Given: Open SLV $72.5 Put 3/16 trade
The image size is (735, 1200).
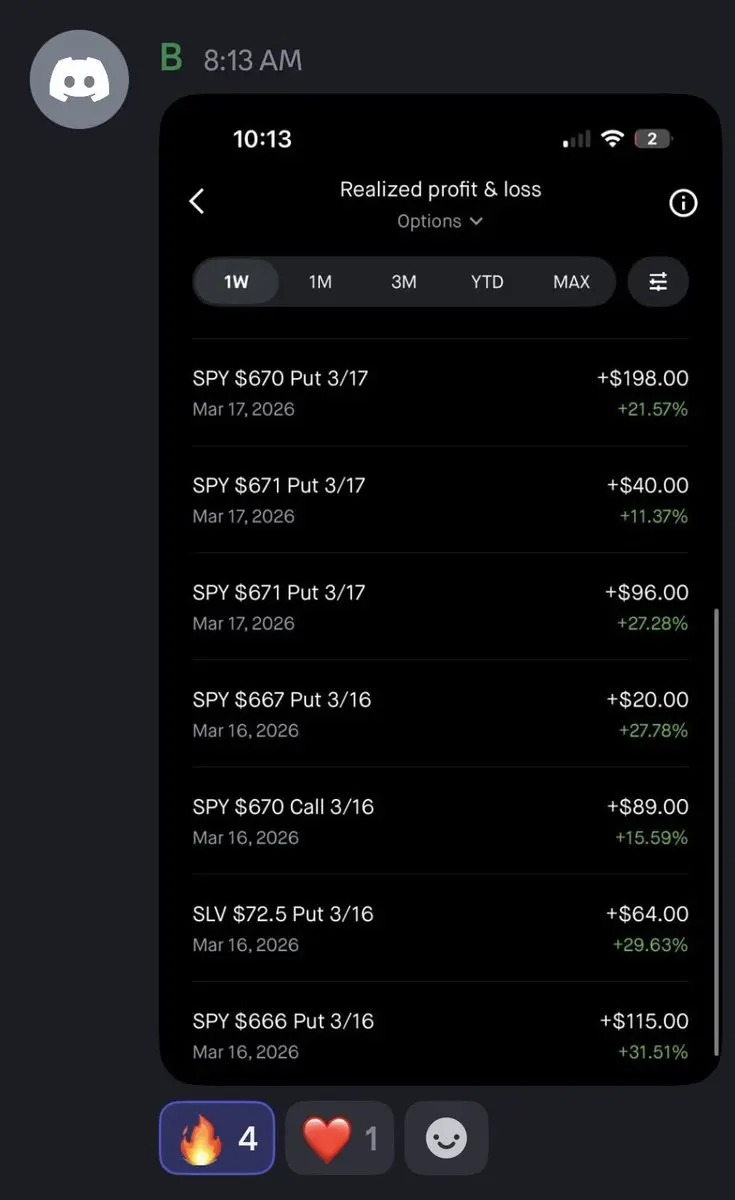Looking at the screenshot, I should [x=440, y=927].
